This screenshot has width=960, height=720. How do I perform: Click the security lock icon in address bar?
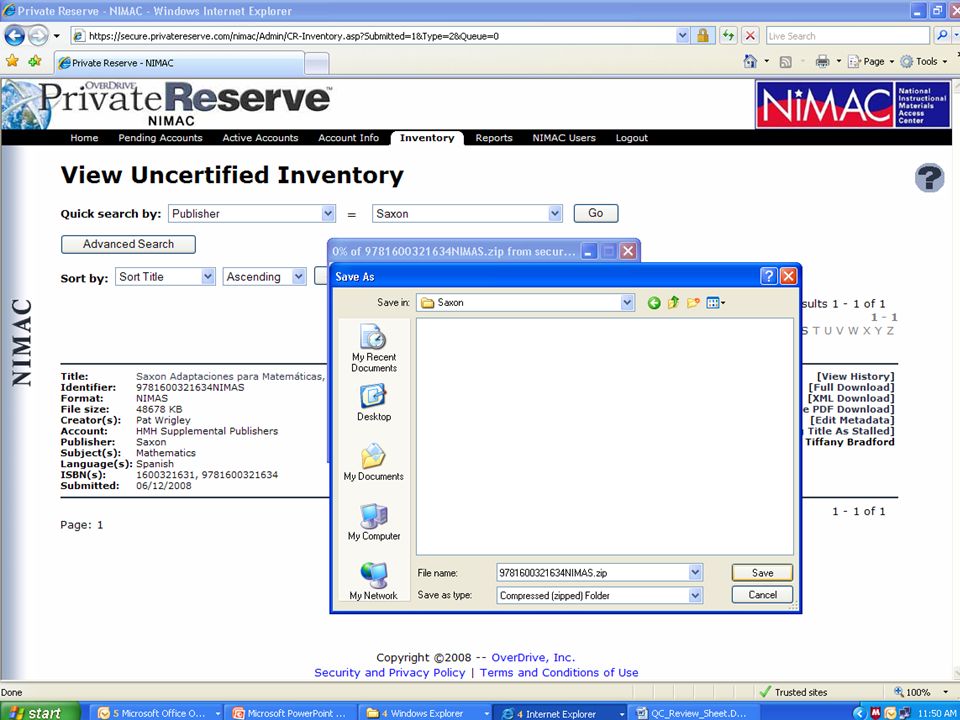pyautogui.click(x=703, y=36)
